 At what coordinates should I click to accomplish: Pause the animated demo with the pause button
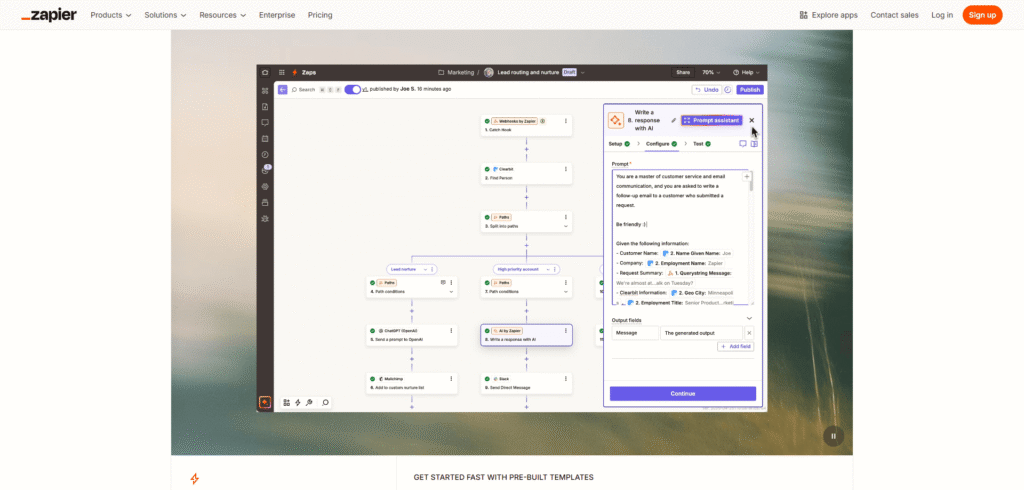[x=833, y=436]
